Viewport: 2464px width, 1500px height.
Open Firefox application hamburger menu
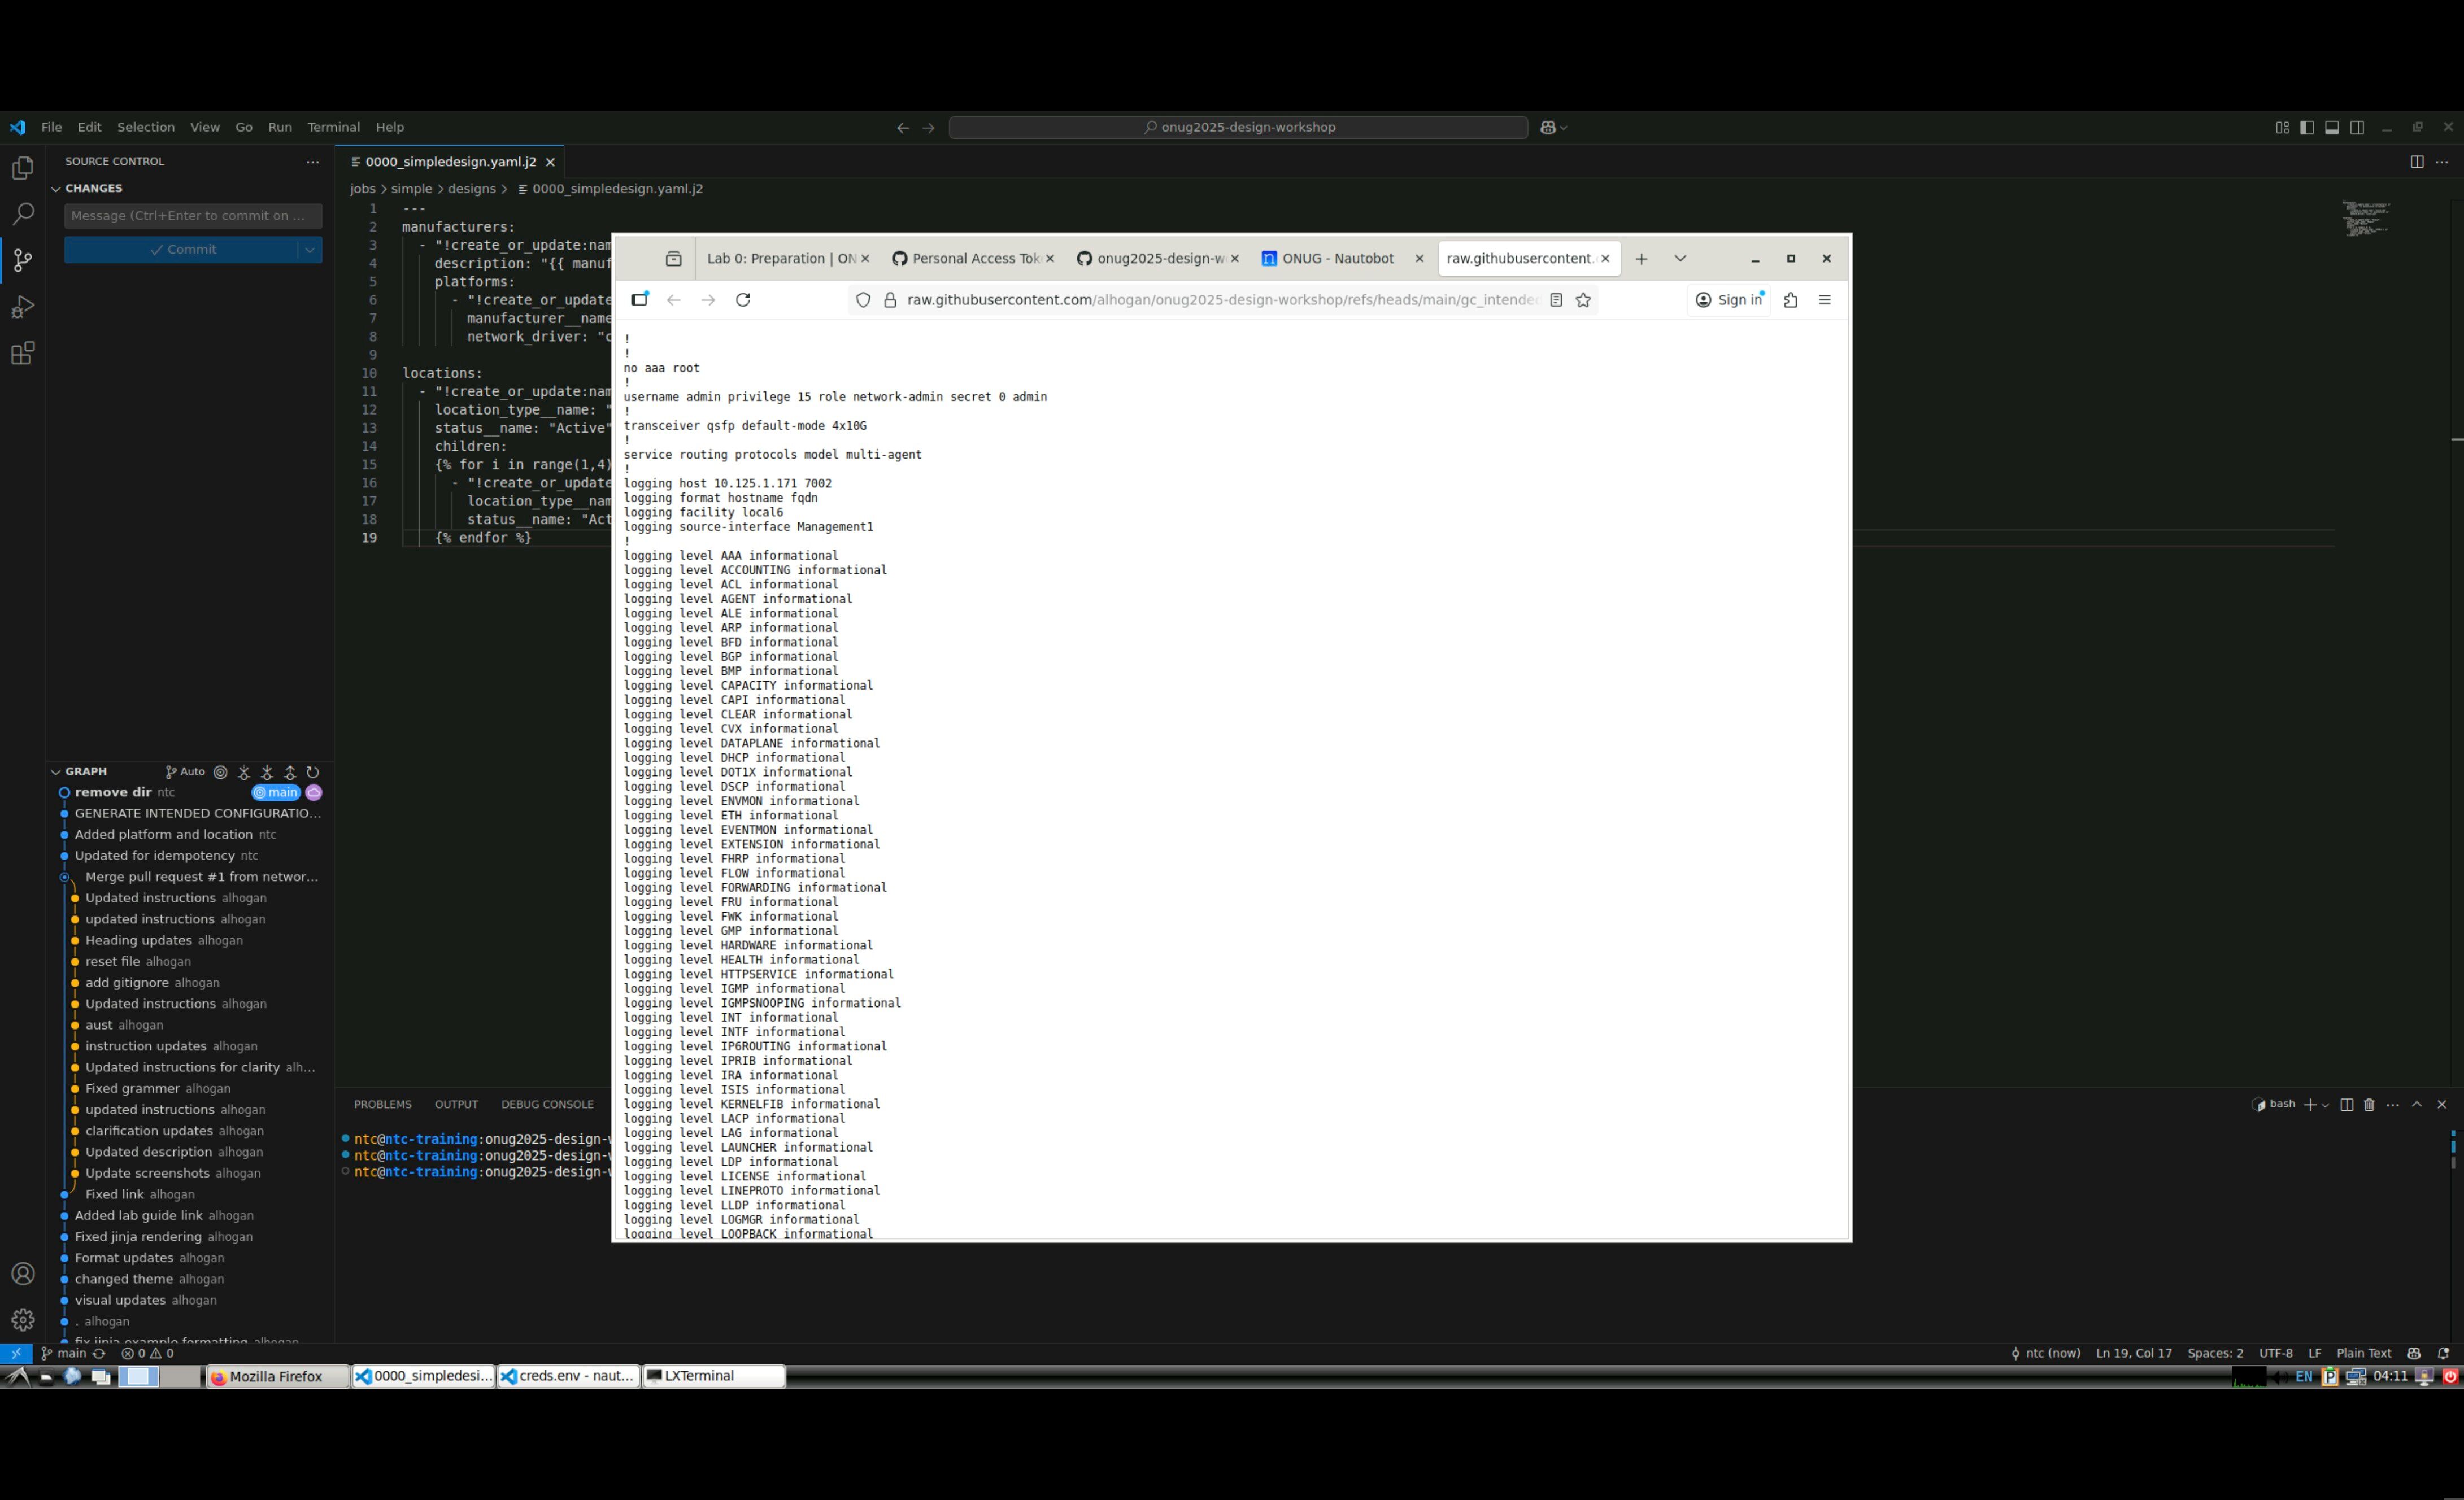(x=1825, y=300)
